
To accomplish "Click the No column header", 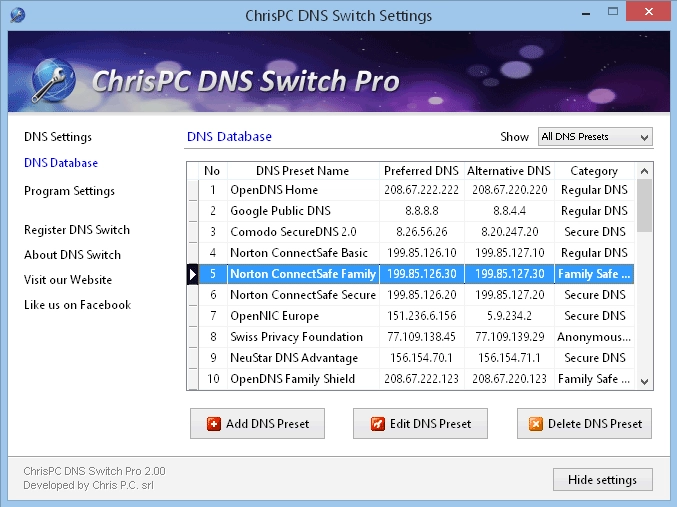I will pos(212,171).
